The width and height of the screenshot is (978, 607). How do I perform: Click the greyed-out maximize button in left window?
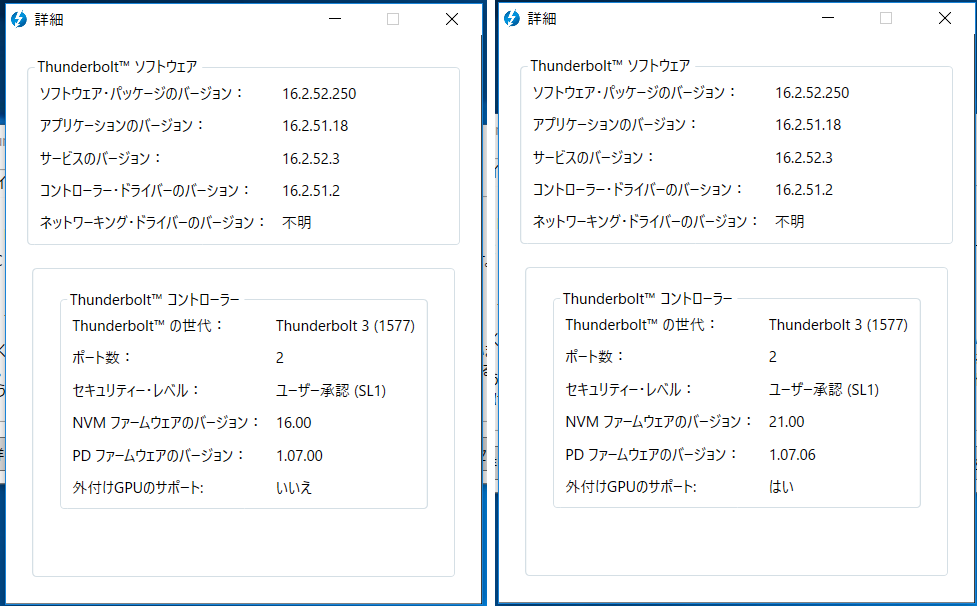[x=393, y=19]
